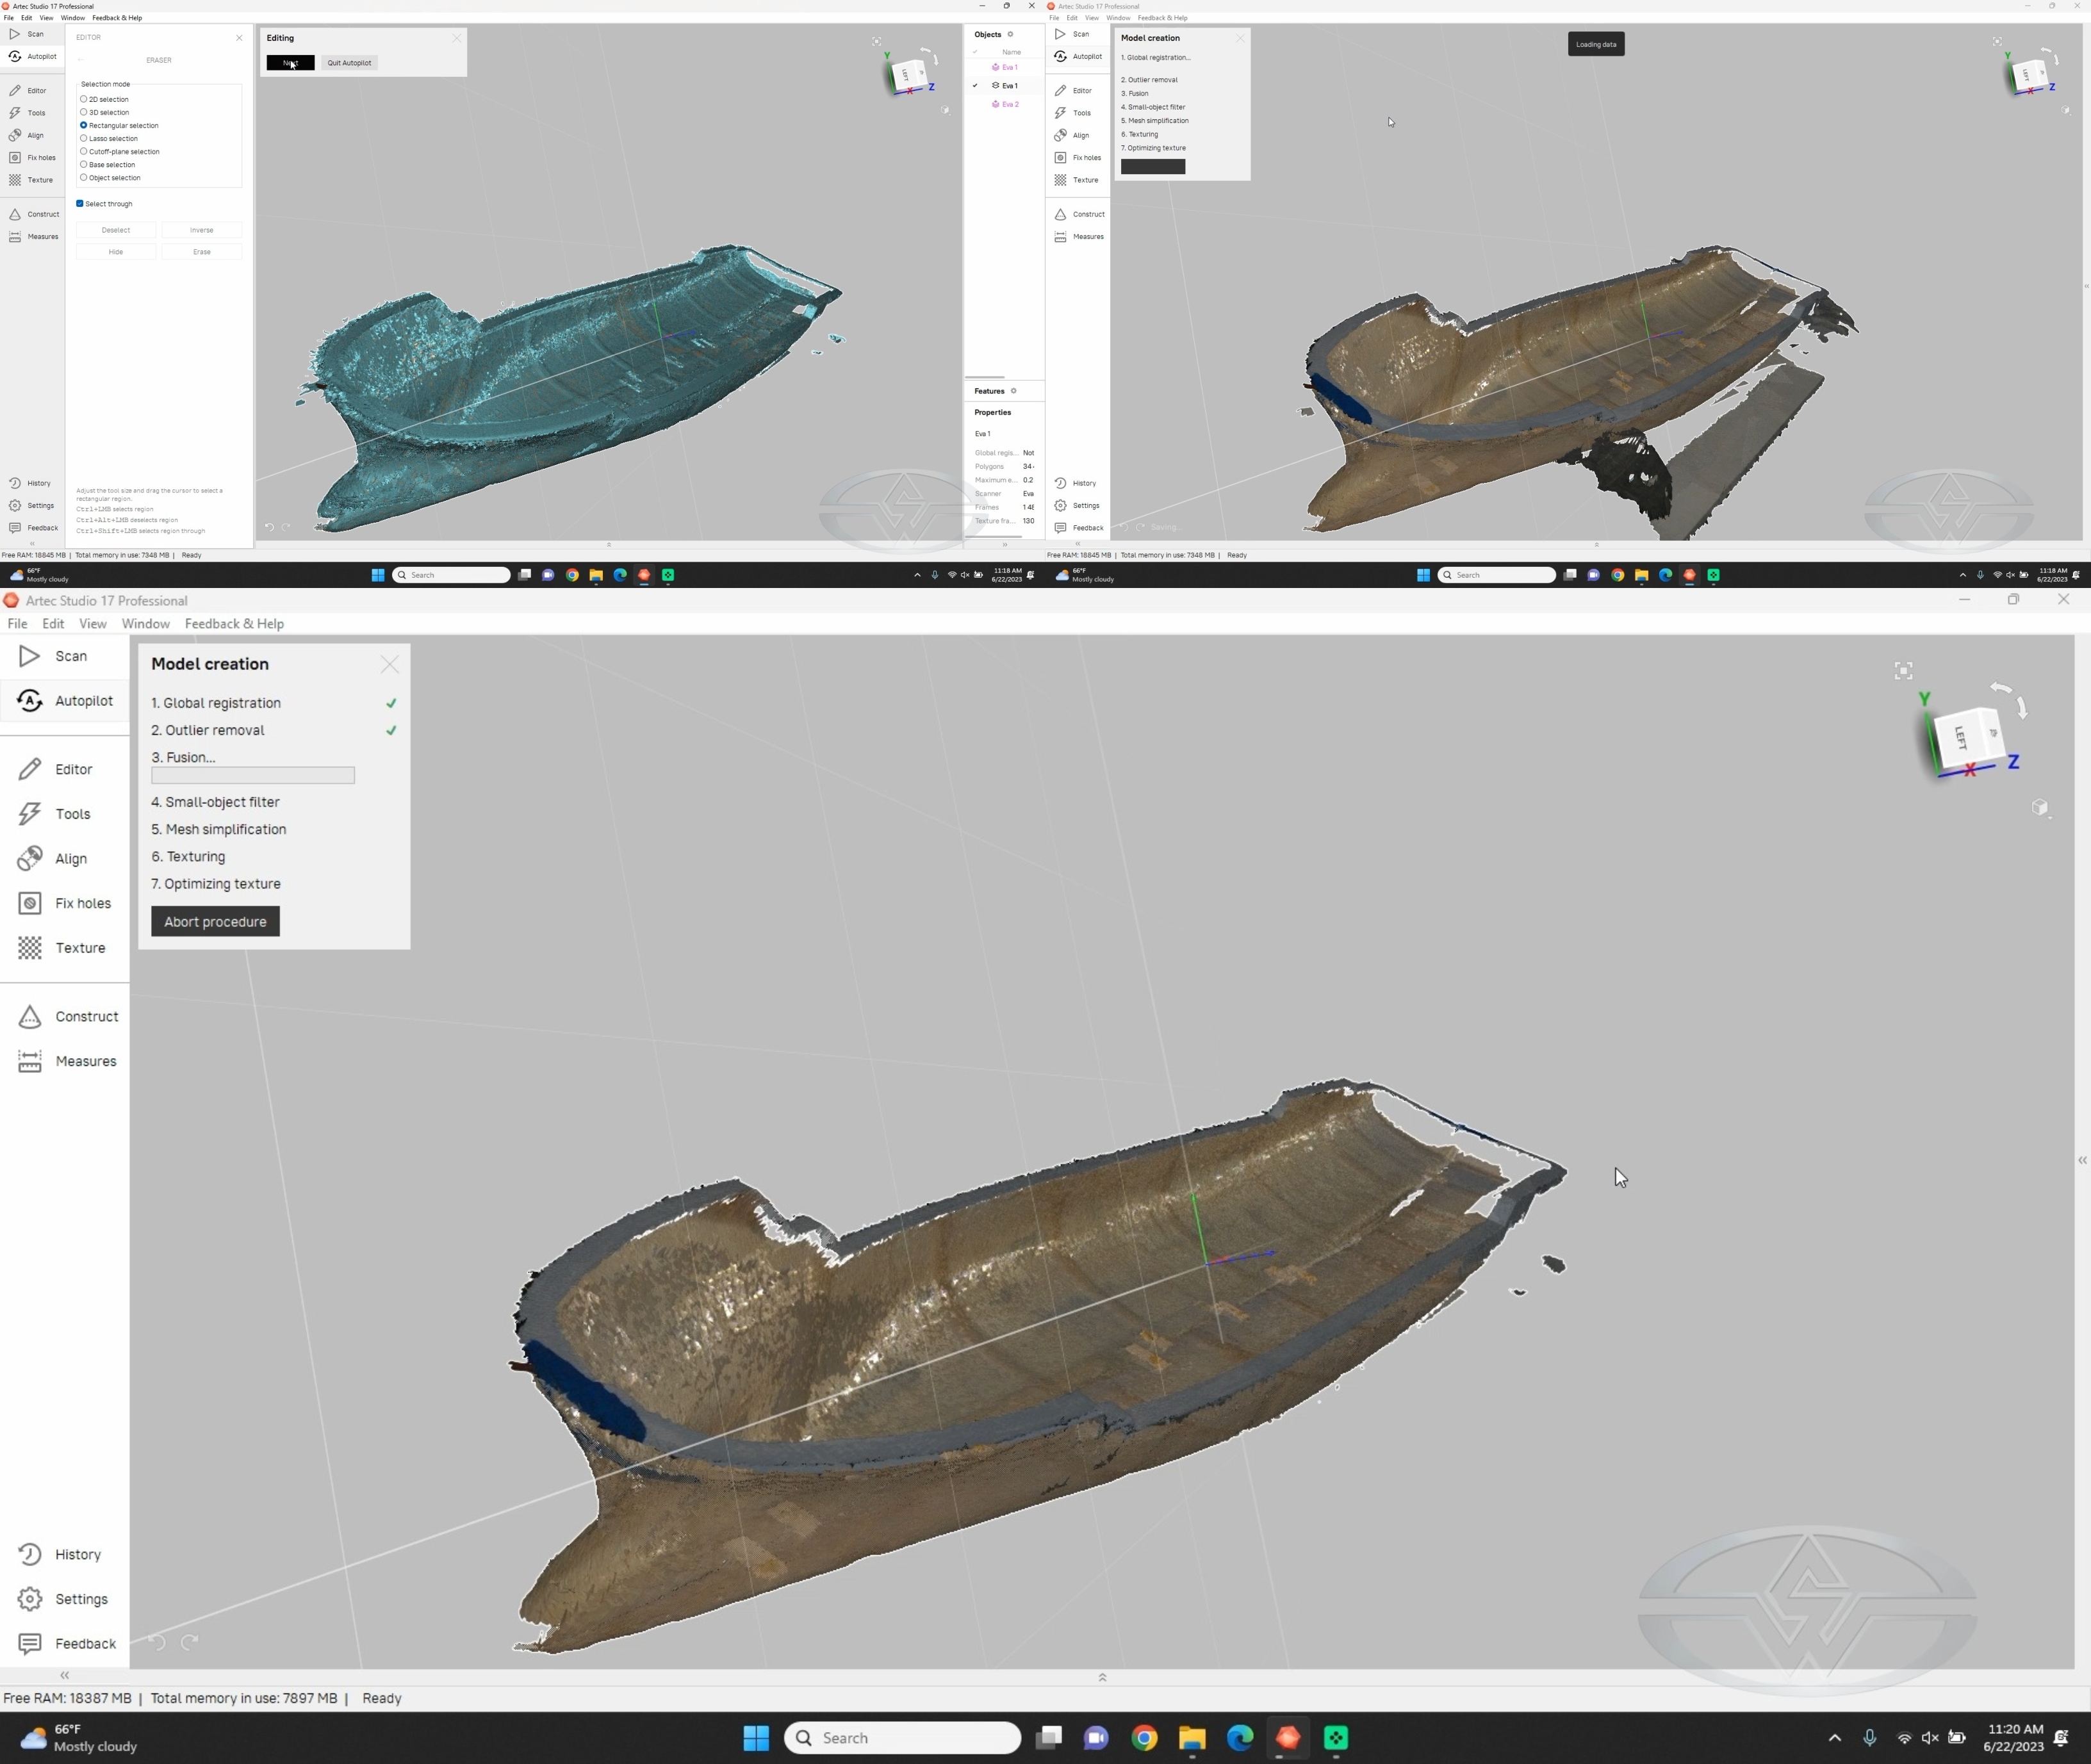Viewport: 2091px width, 1764px height.
Task: Select the Texture tool in large sidebar
Action: pos(65,948)
